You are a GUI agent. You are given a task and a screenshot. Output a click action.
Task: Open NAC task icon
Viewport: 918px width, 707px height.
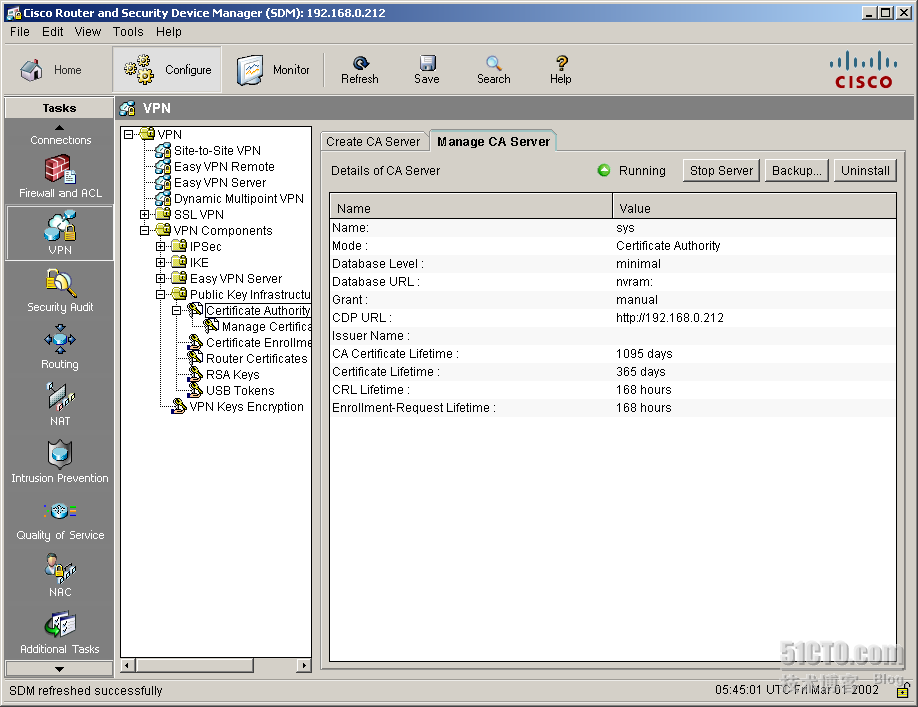60,575
